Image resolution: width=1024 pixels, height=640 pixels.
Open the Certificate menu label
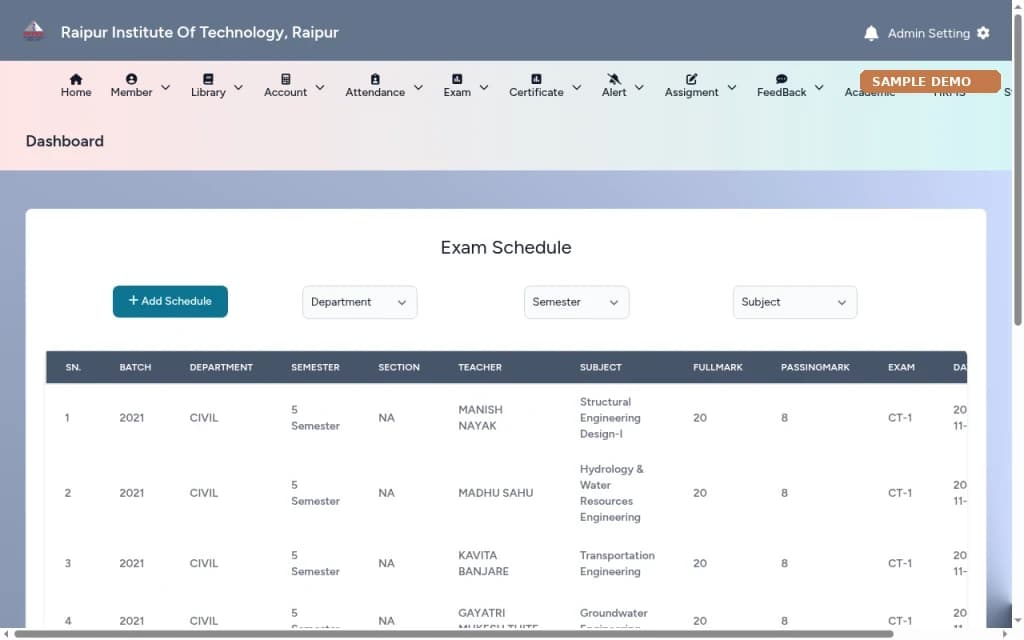coord(536,93)
